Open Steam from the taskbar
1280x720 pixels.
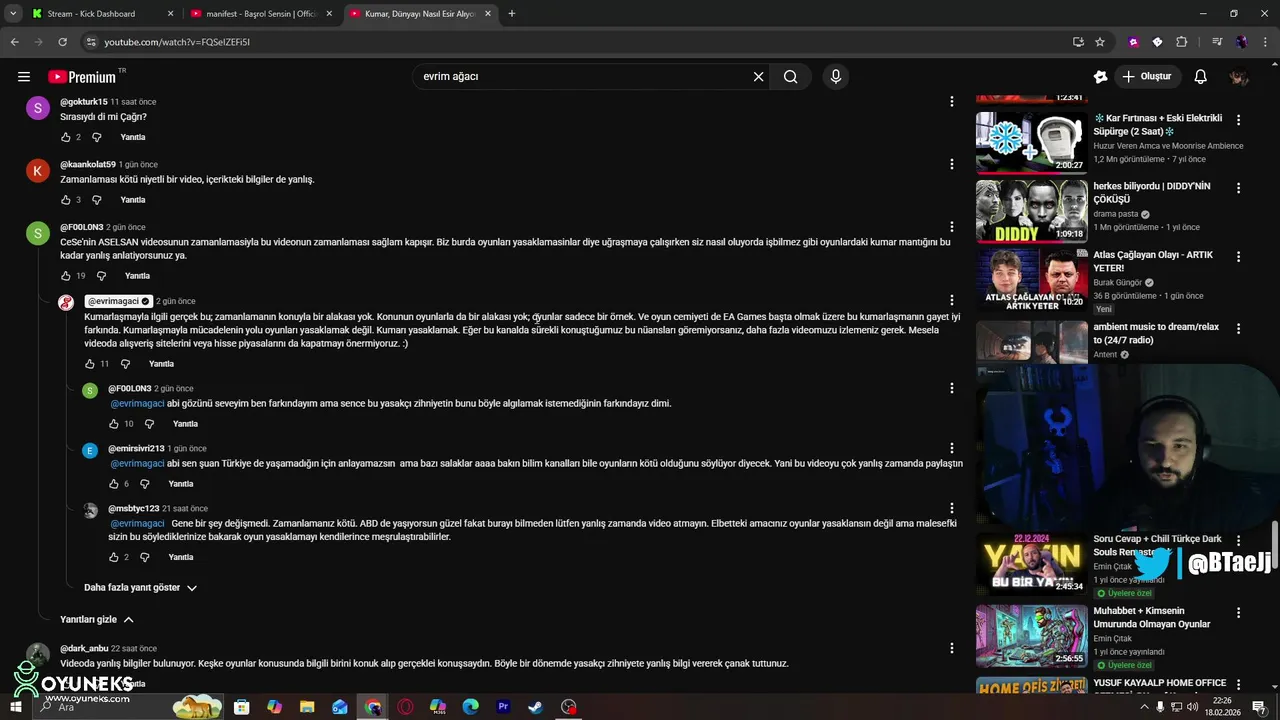[536, 707]
